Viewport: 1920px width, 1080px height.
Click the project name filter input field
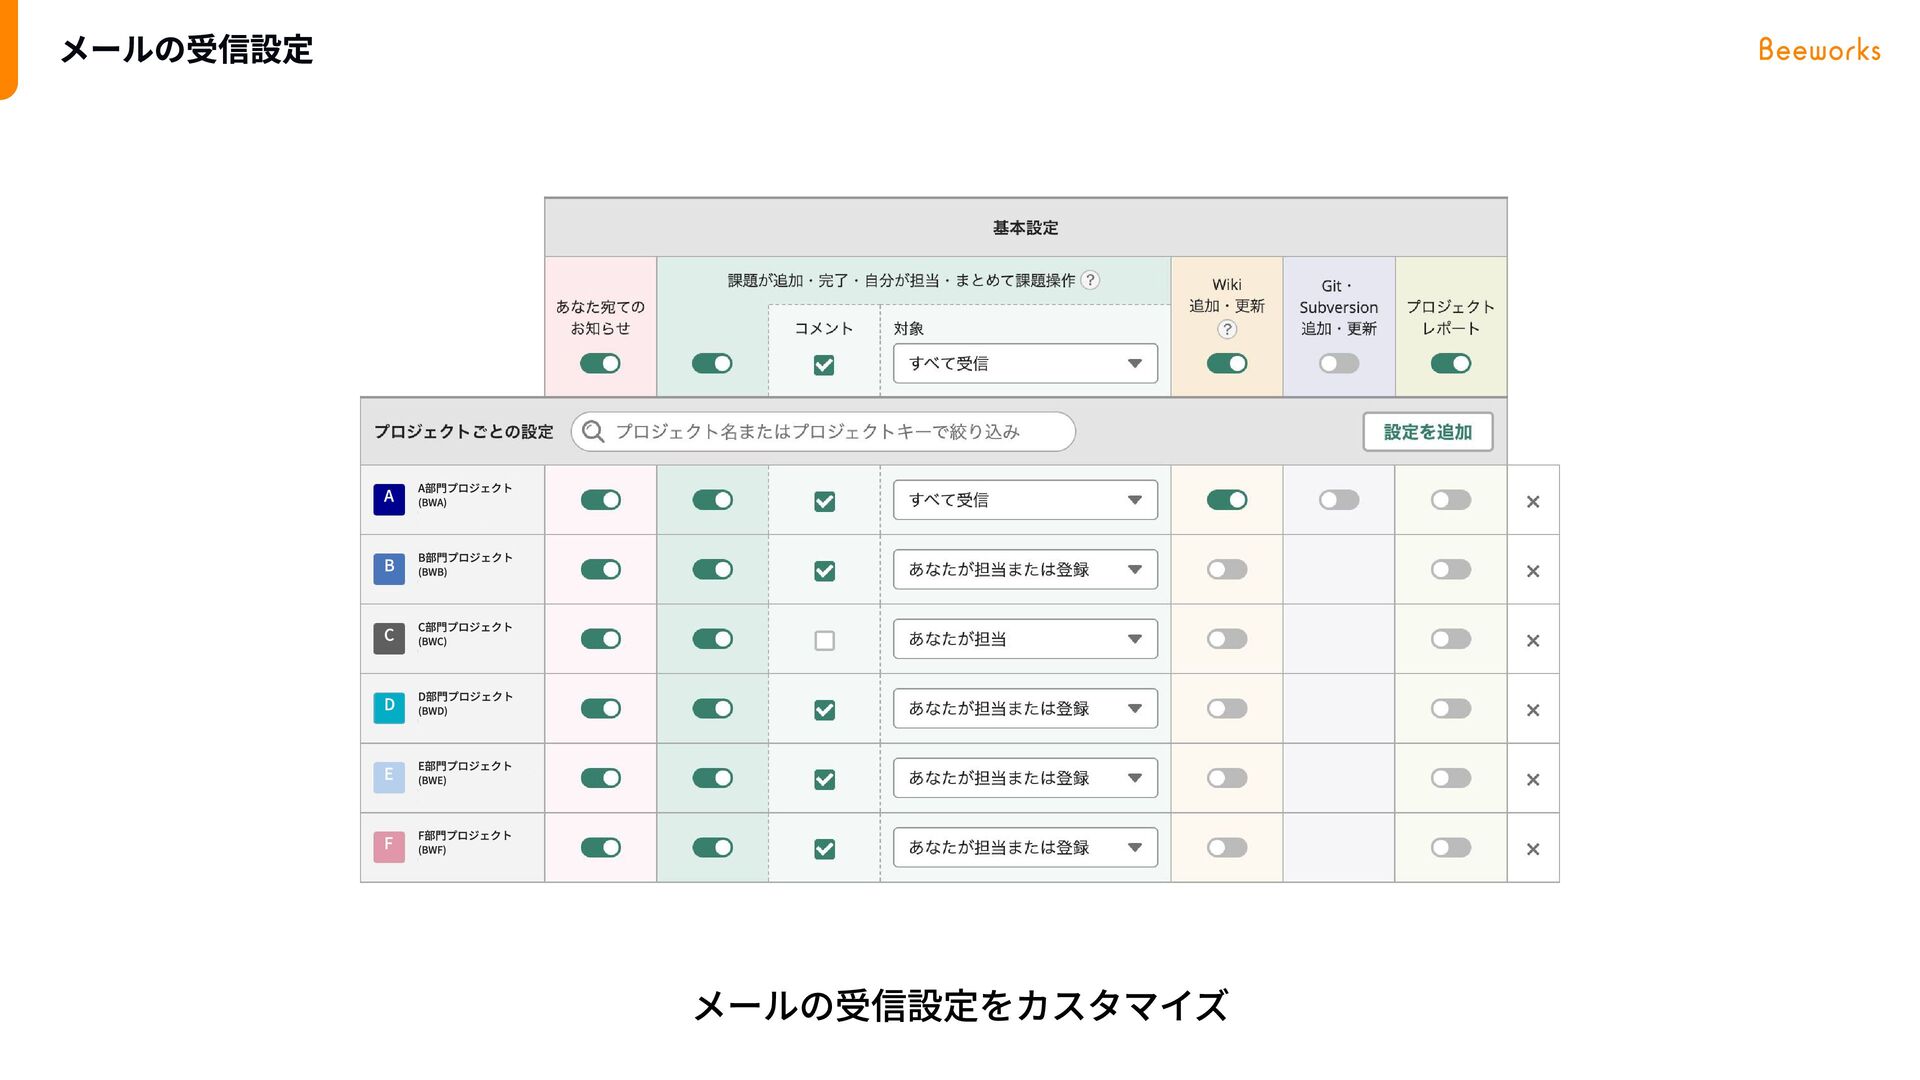830,431
